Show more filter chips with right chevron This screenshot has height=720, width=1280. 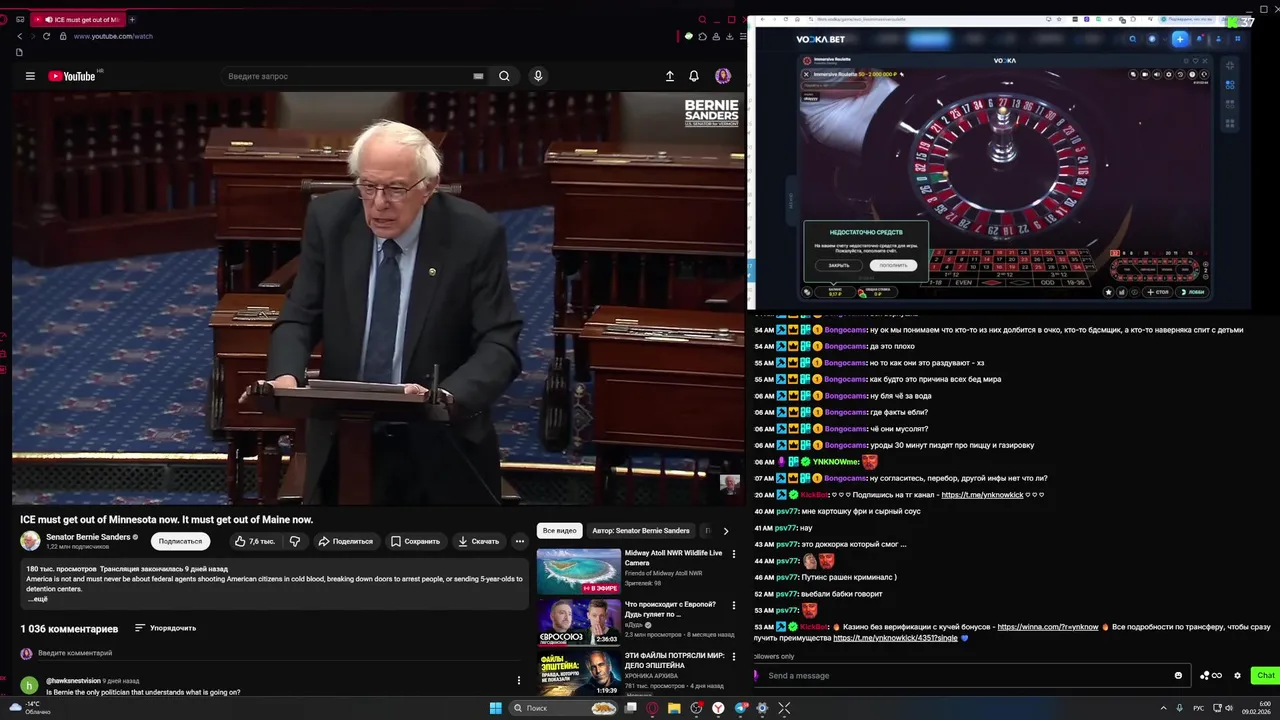tap(726, 531)
